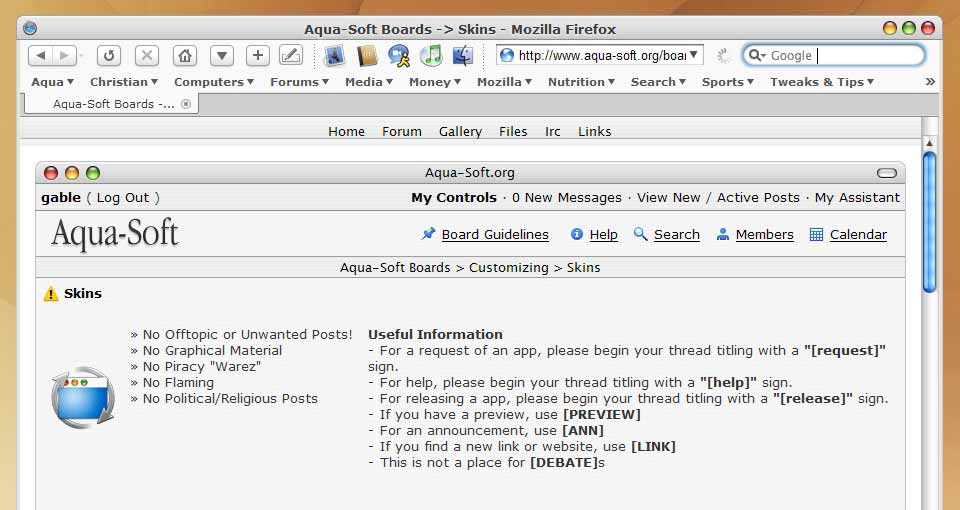Open My Assistant link
The height and width of the screenshot is (510, 960).
[857, 198]
